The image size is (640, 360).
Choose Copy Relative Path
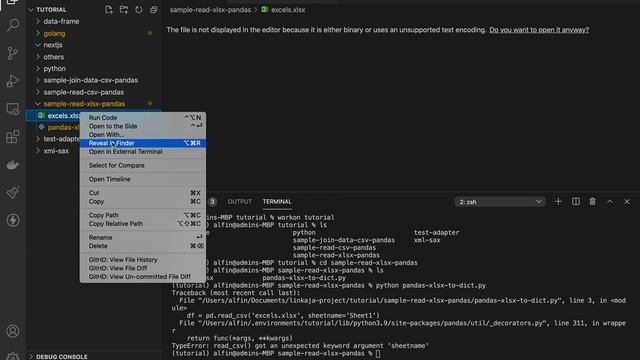click(143, 224)
